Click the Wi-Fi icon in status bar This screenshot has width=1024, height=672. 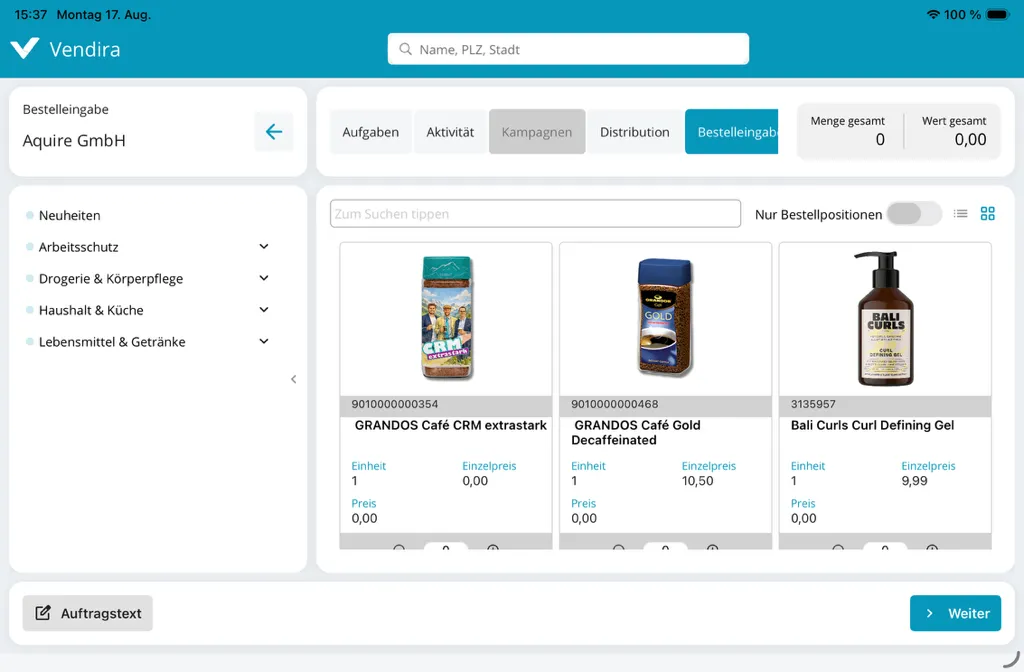[933, 14]
